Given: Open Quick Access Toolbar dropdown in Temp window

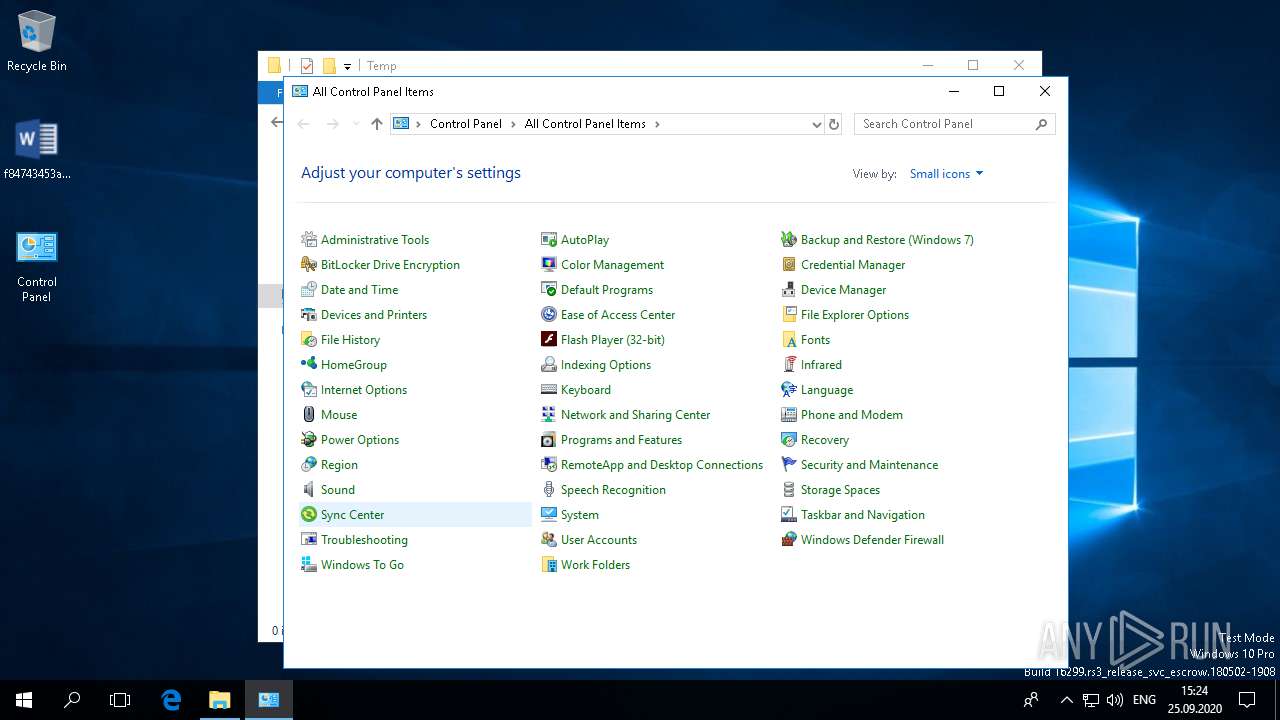Looking at the screenshot, I should click(x=347, y=66).
